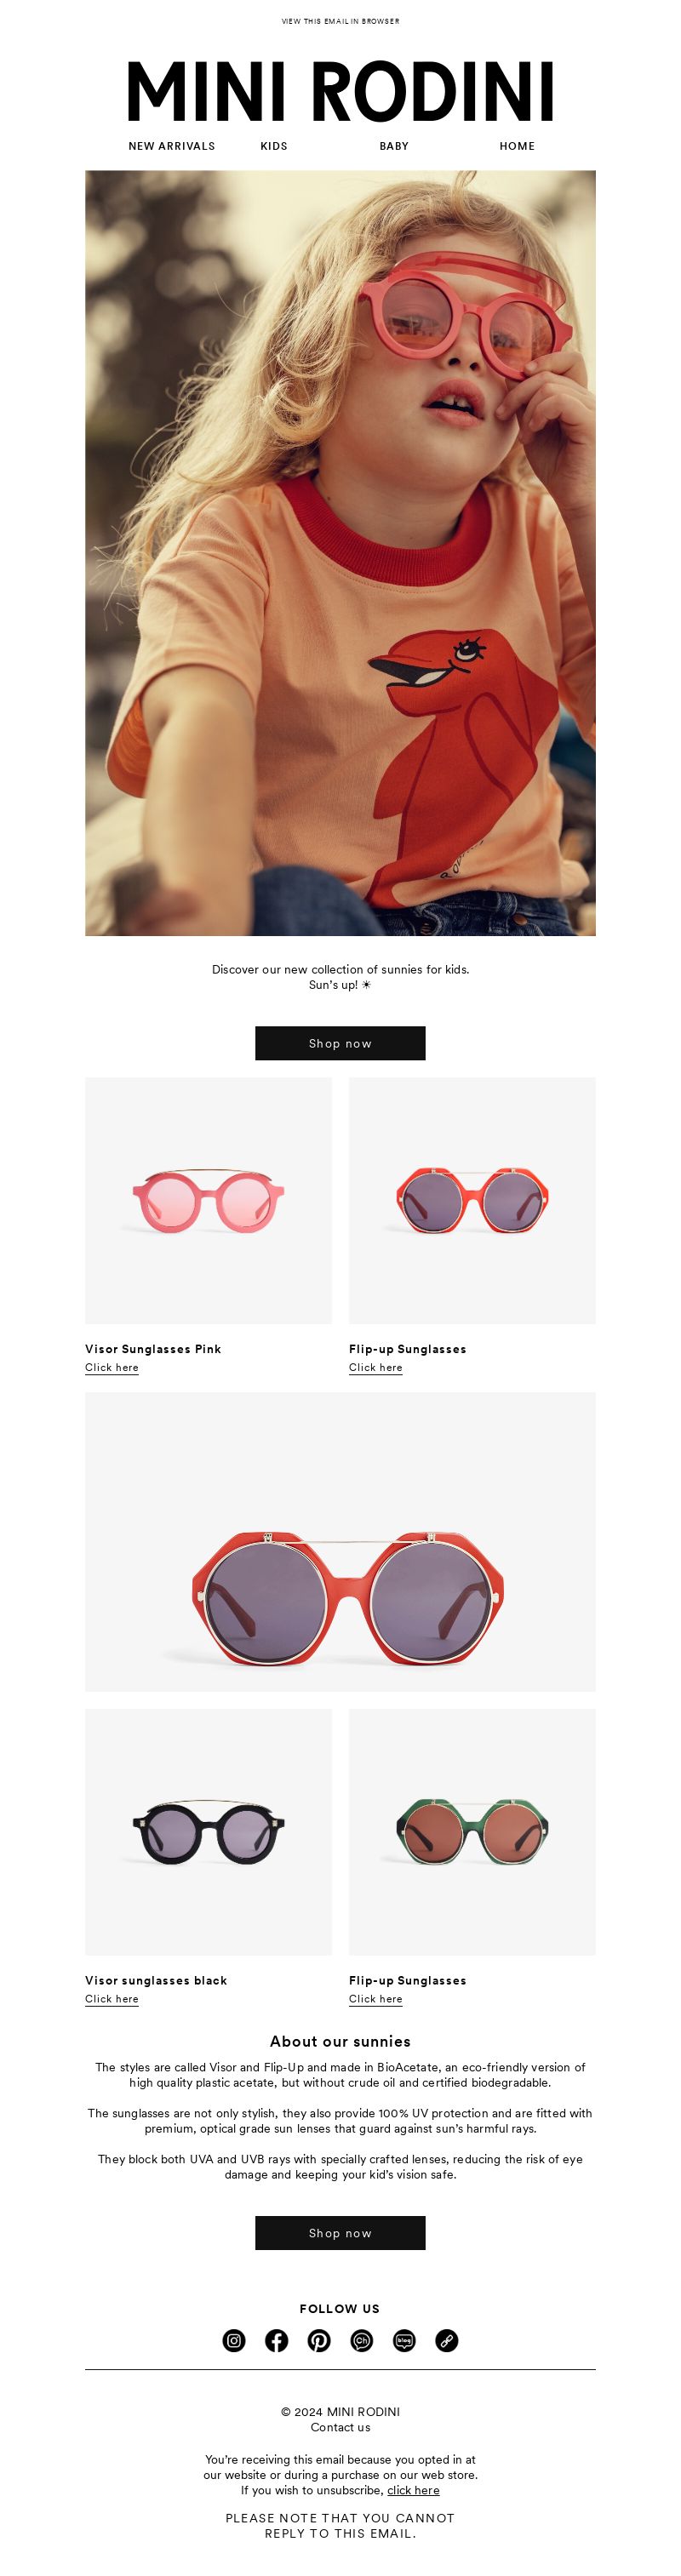Screen dimensions: 681x2576
Task: Click the Shop now button below About our sunnies
Action: click(x=340, y=2233)
